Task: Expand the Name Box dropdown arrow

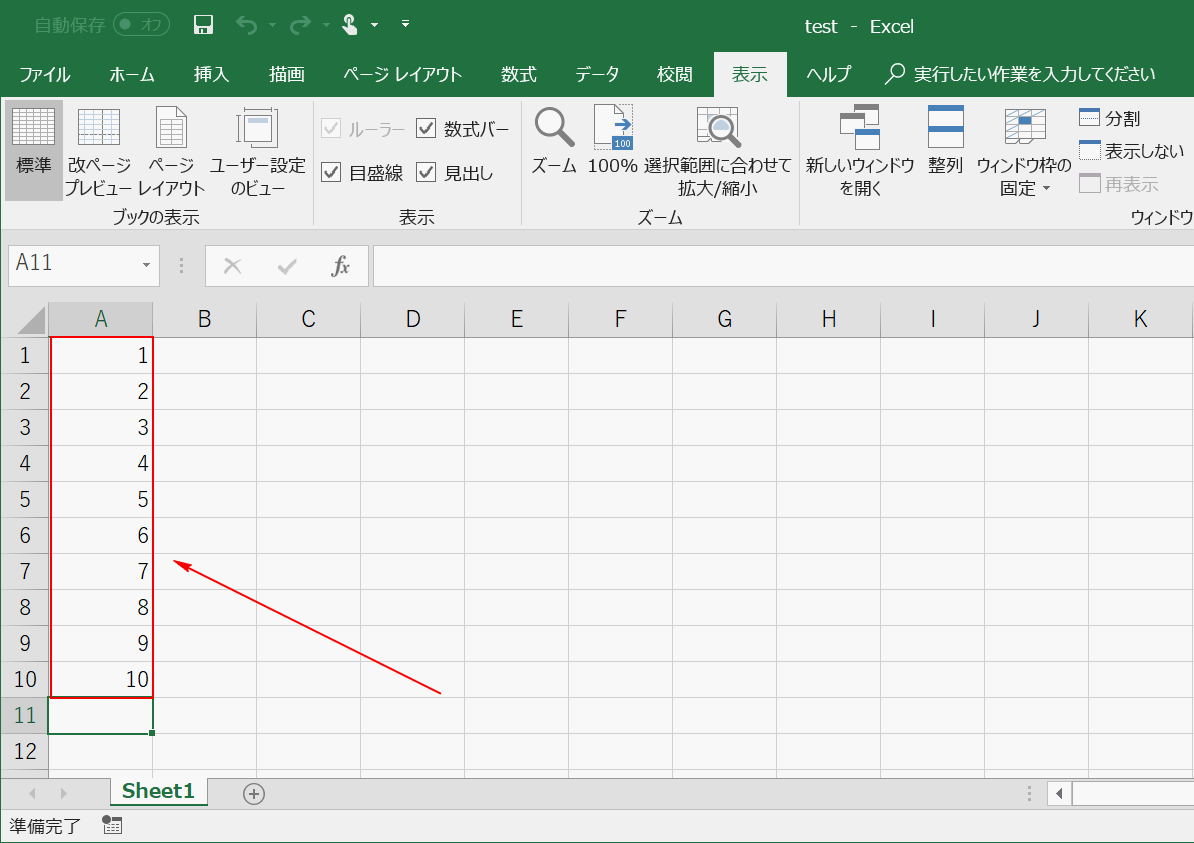Action: 146,265
